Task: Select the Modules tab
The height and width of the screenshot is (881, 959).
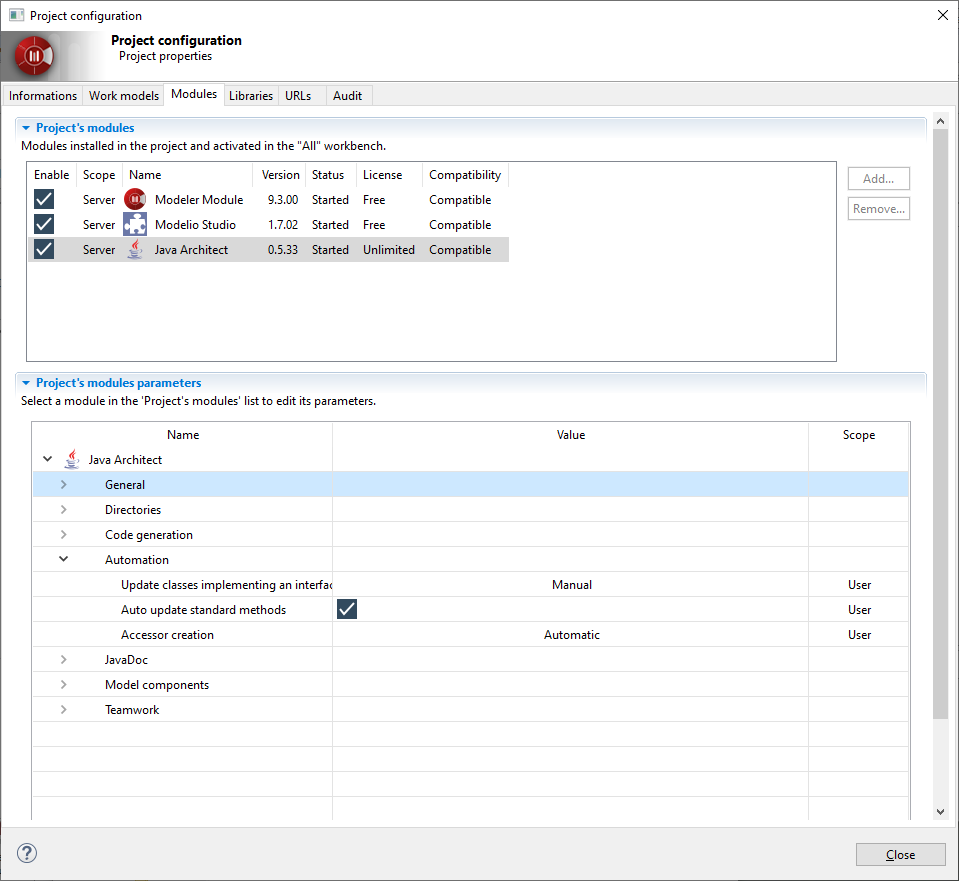Action: pyautogui.click(x=194, y=94)
